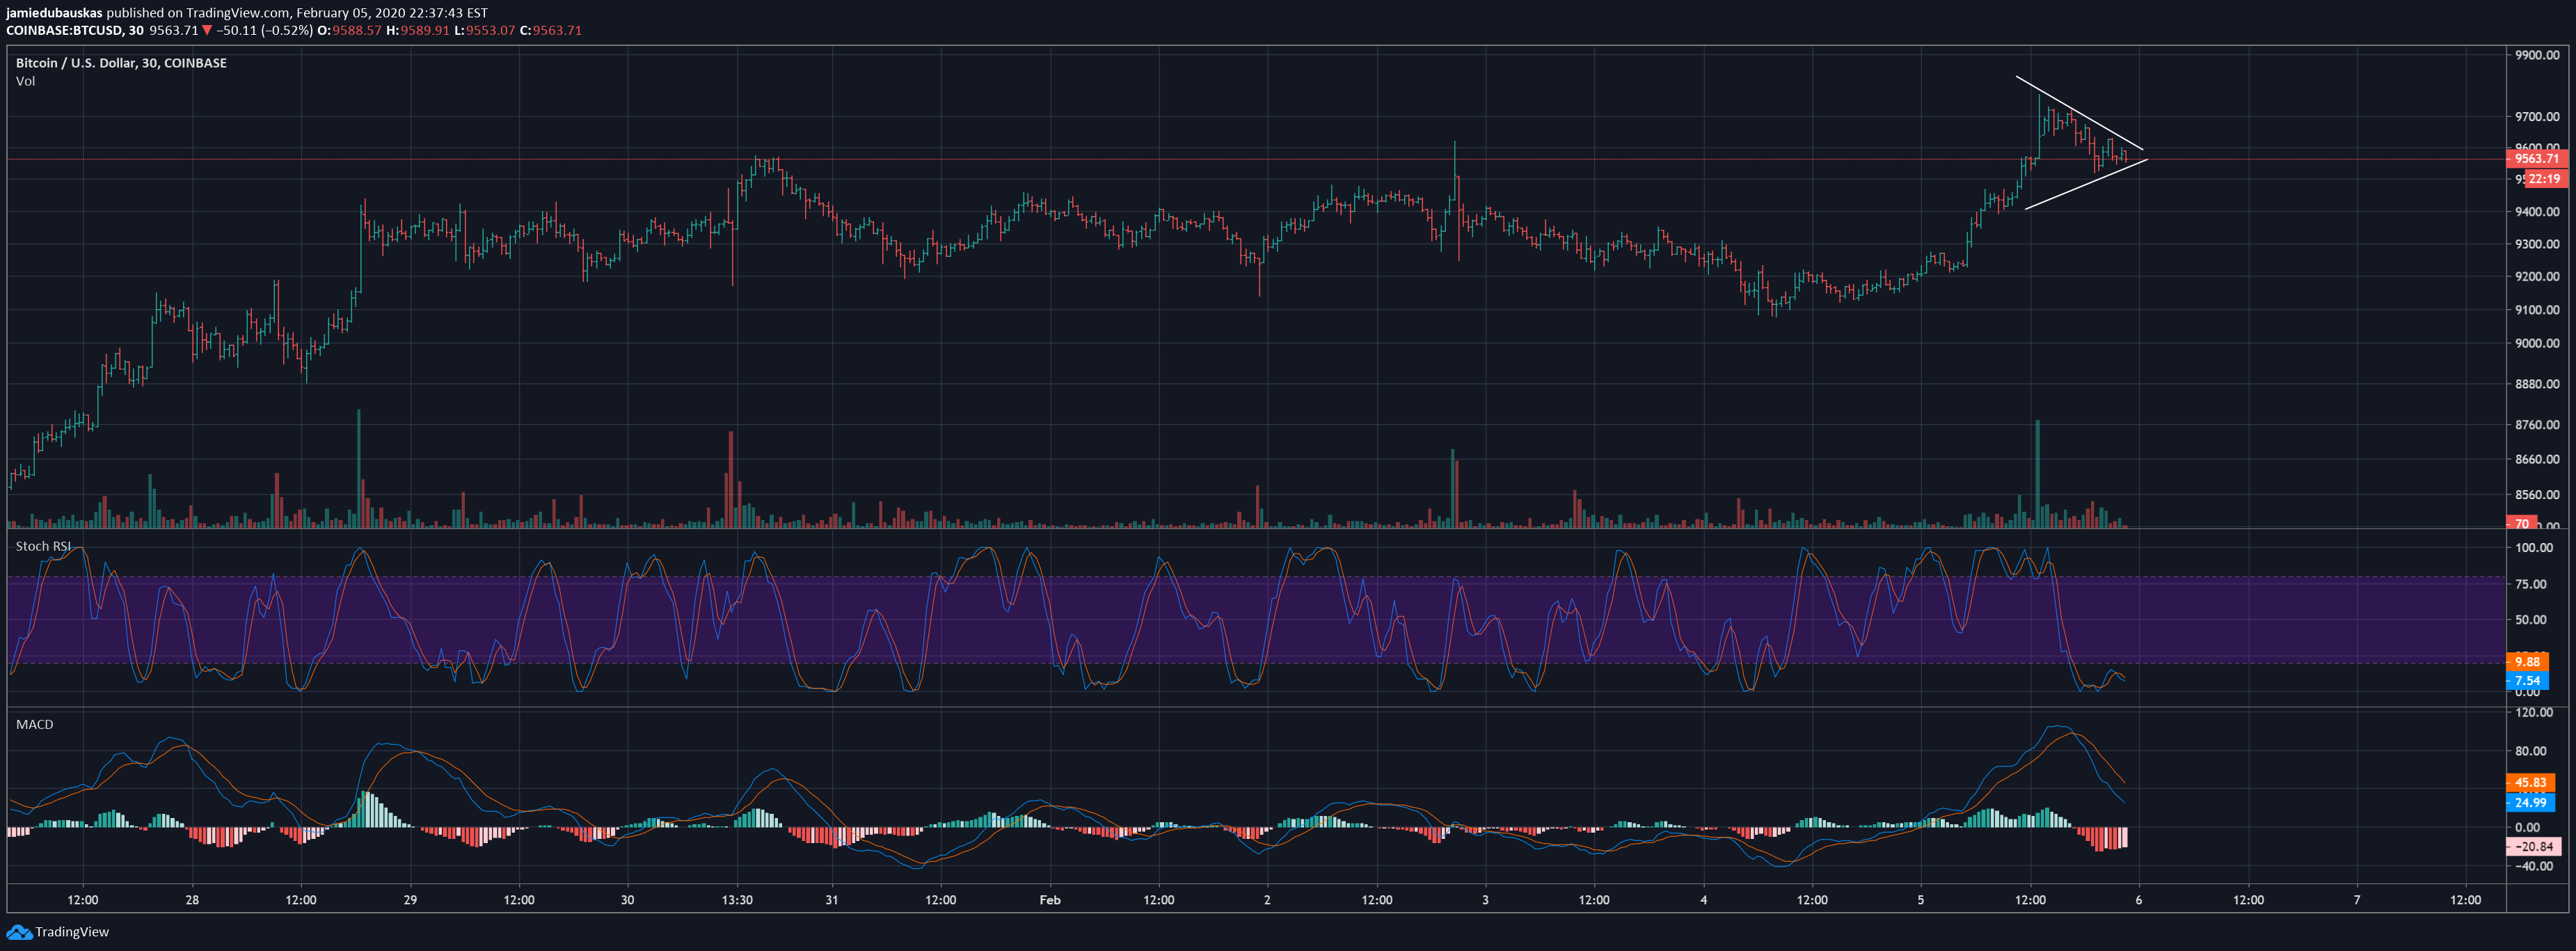The height and width of the screenshot is (951, 2576).
Task: Click the TradingView text at bottom left
Action: tap(72, 932)
